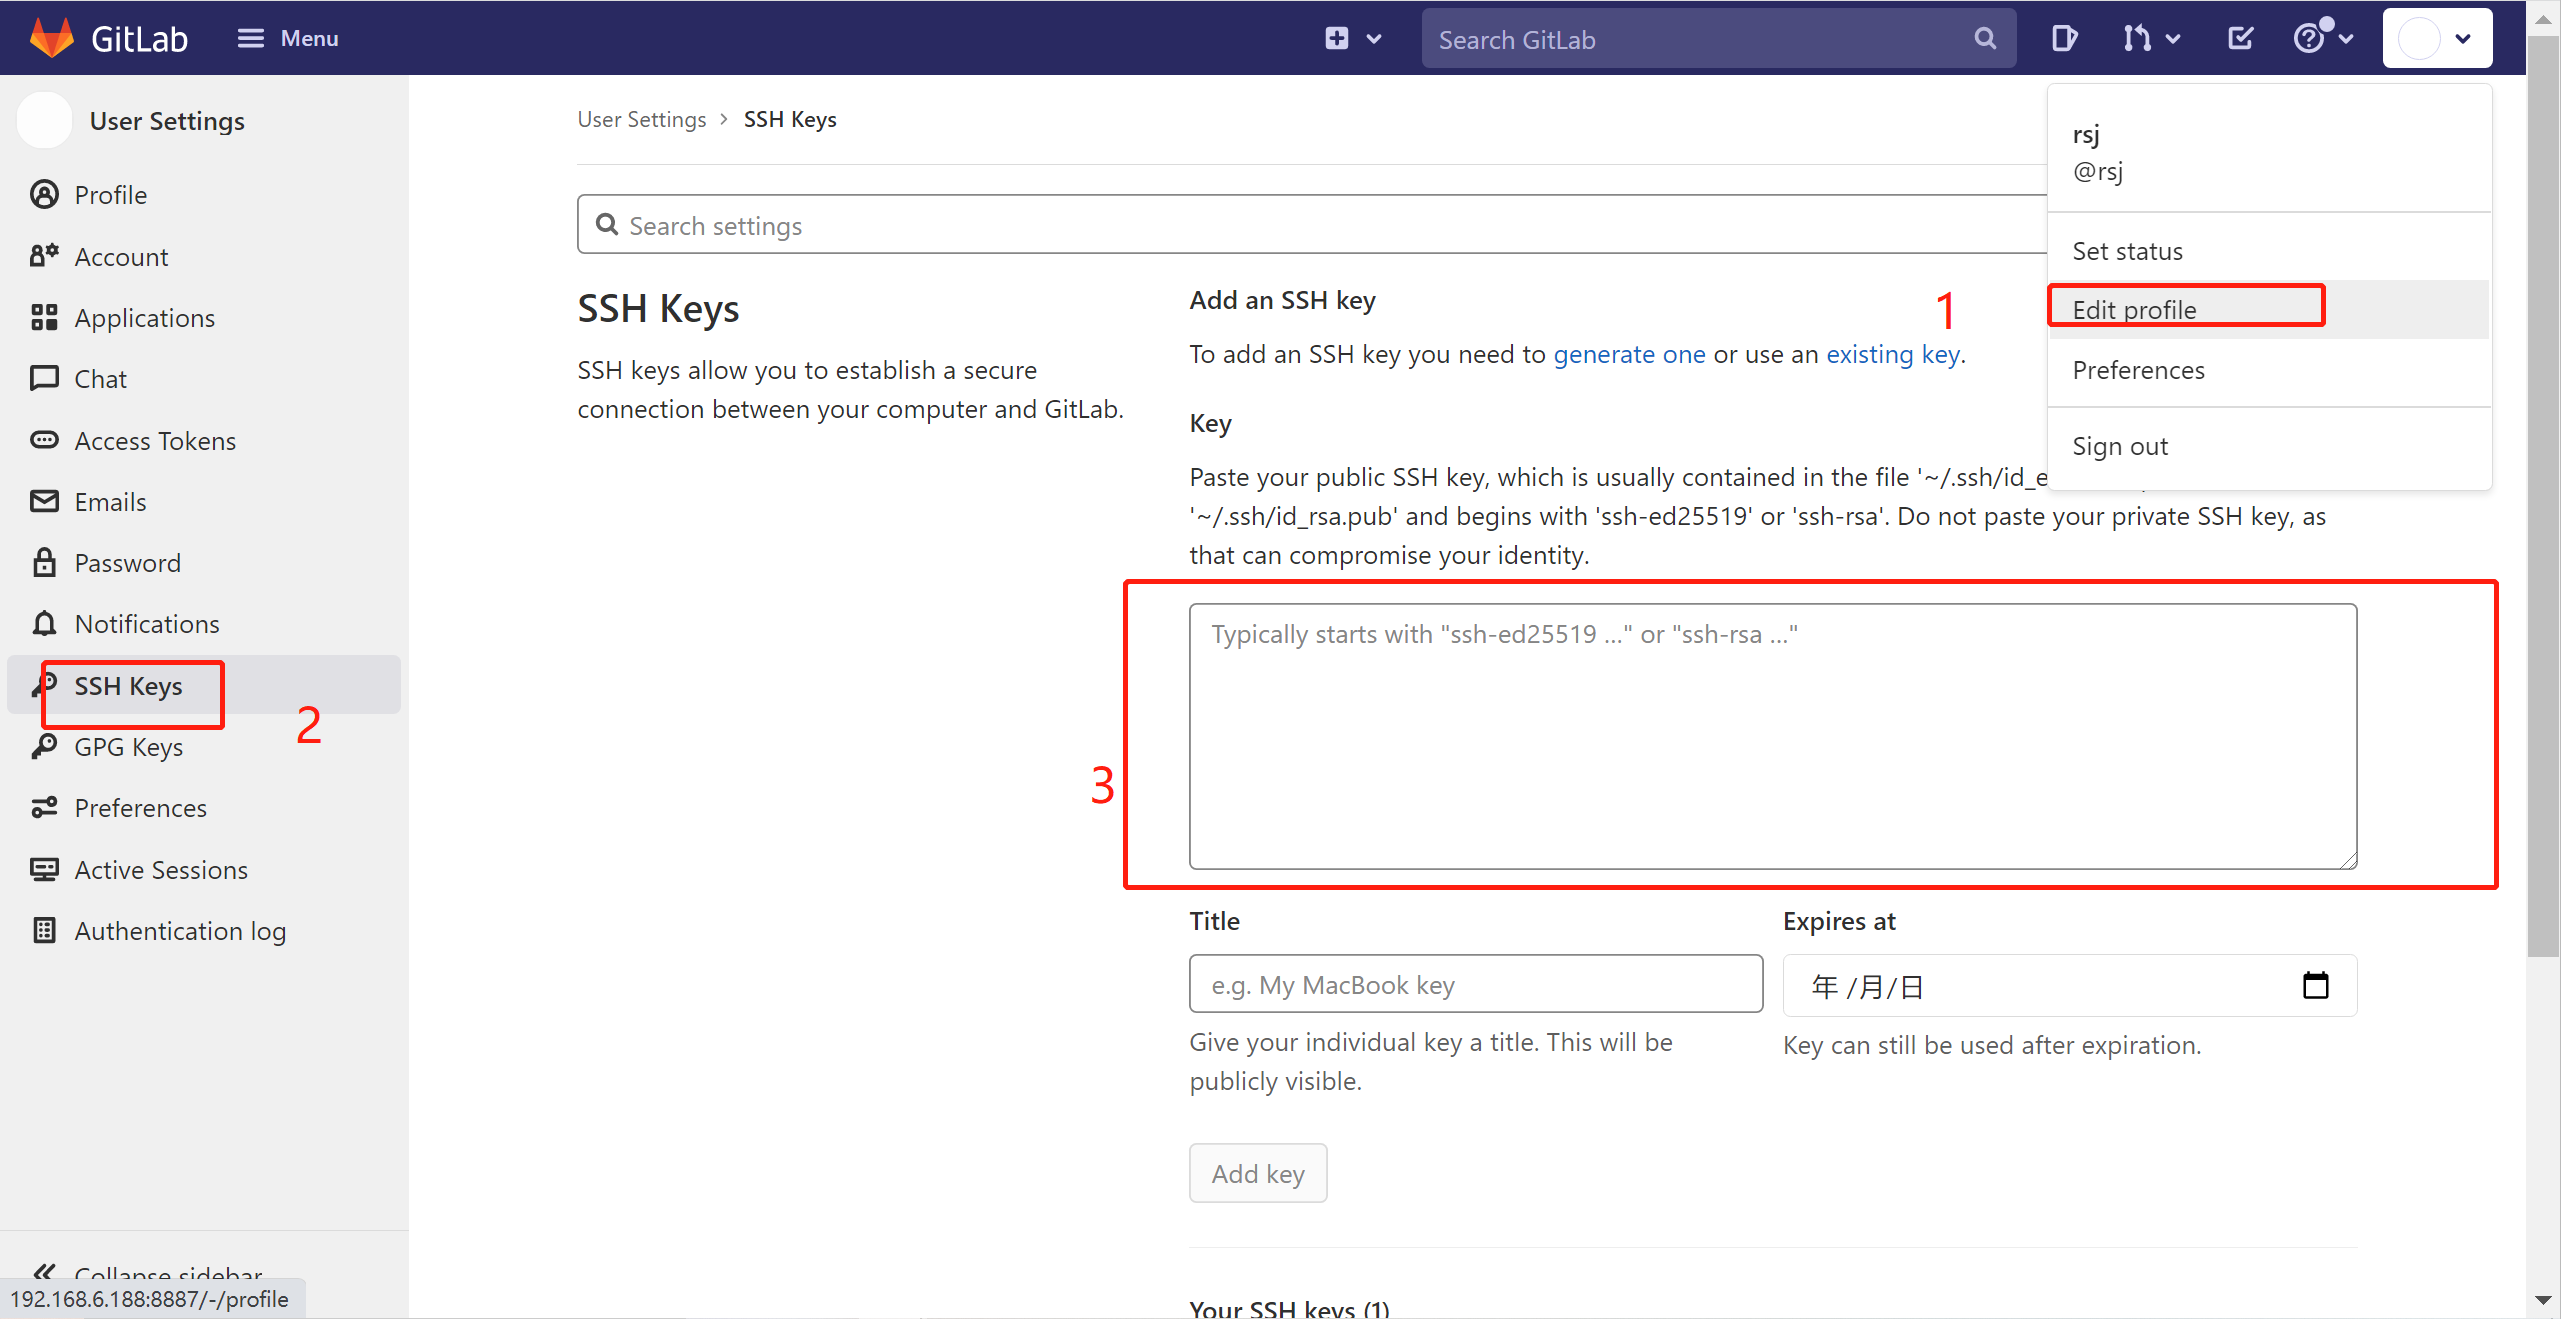This screenshot has height=1319, width=2561.
Task: Open the Issues icon in top bar
Action: tap(2063, 39)
